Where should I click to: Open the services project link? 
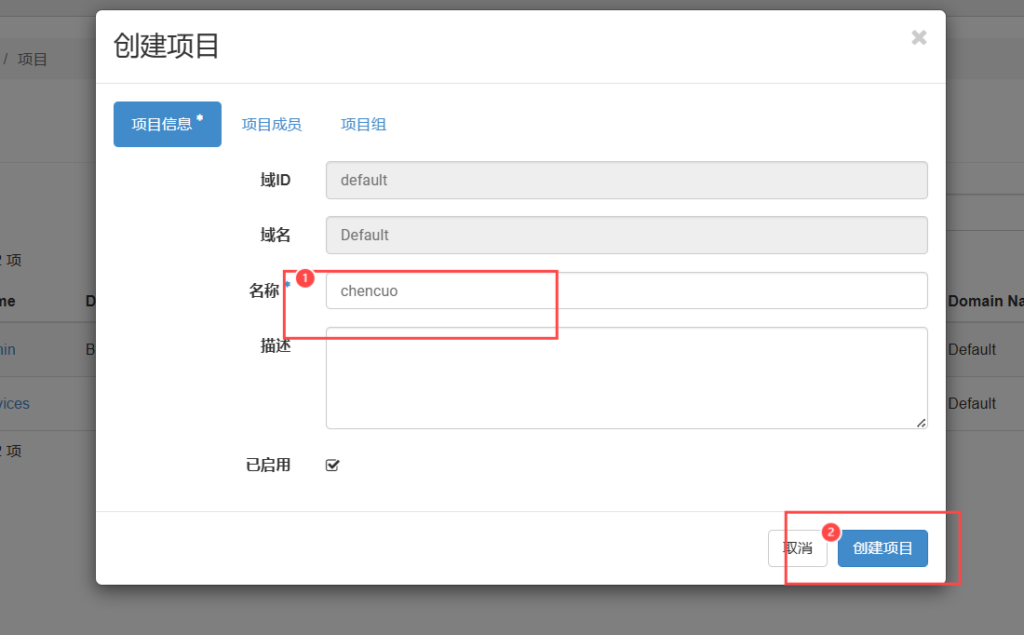pyautogui.click(x=14, y=404)
